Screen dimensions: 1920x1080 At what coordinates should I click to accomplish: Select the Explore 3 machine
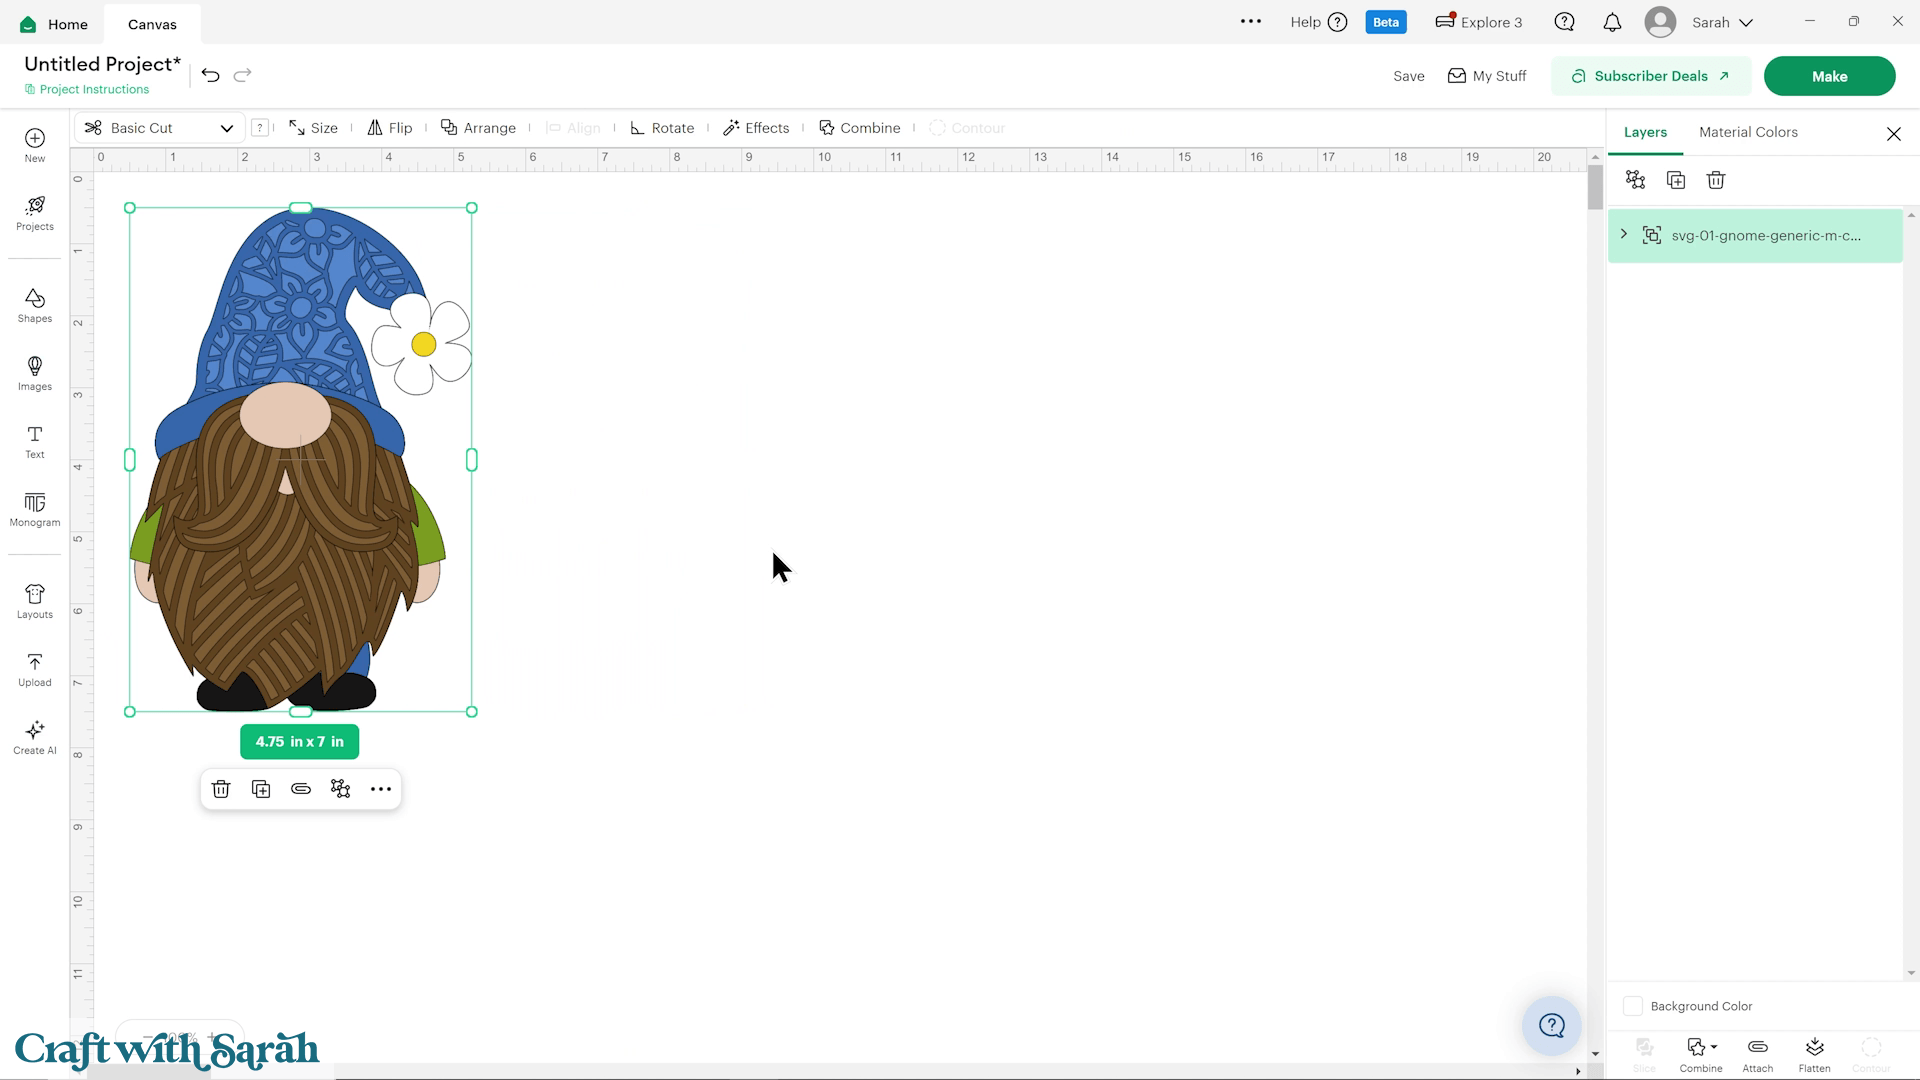1478,22
